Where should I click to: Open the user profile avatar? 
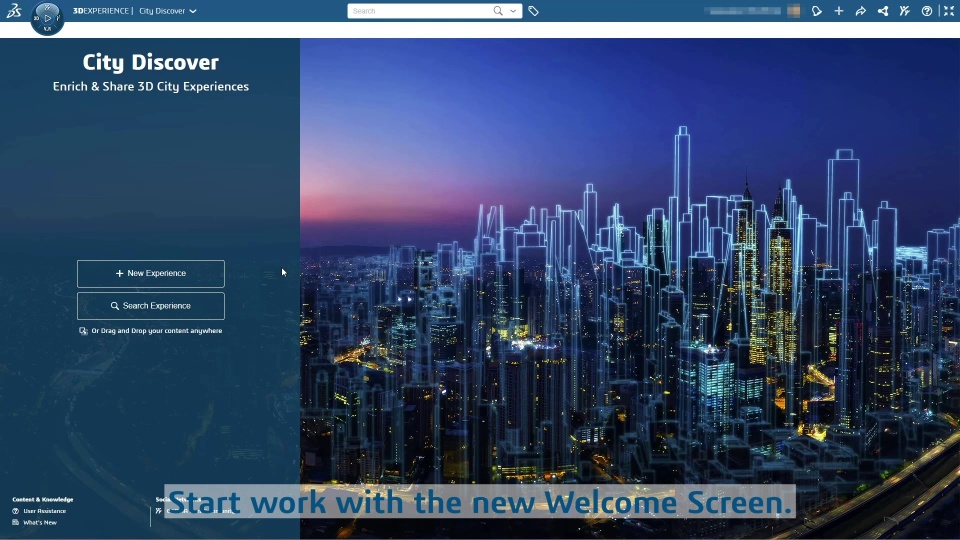click(793, 11)
